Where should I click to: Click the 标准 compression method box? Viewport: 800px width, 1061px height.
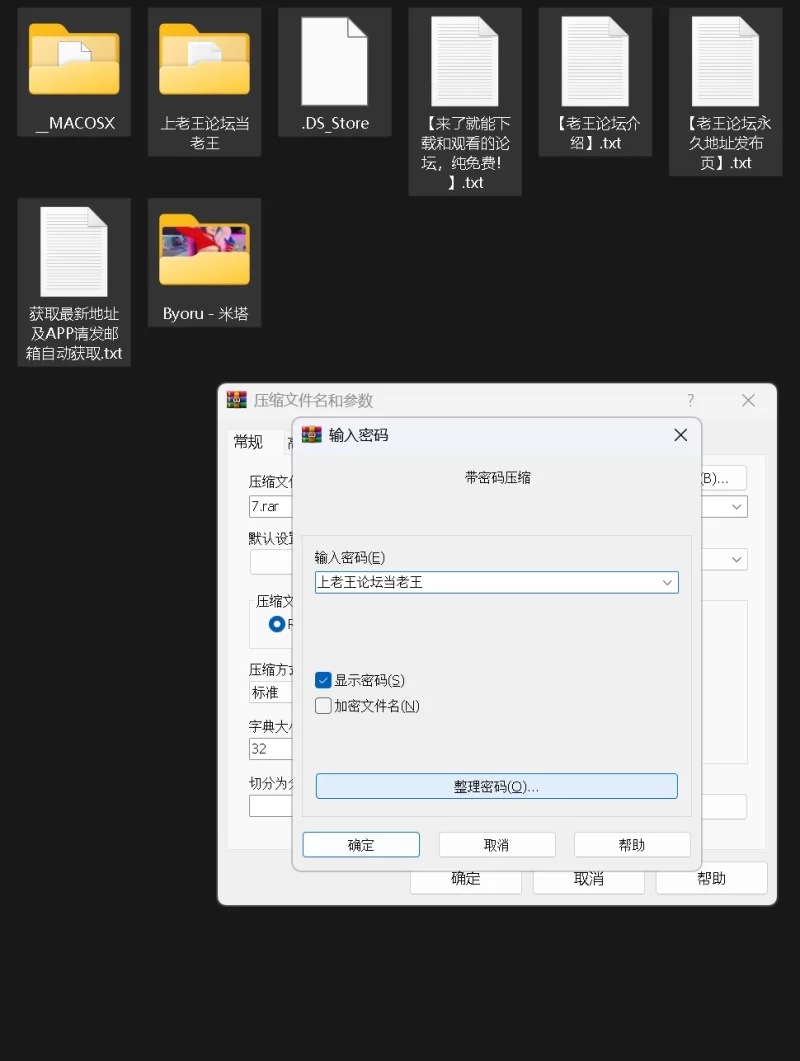coord(271,692)
